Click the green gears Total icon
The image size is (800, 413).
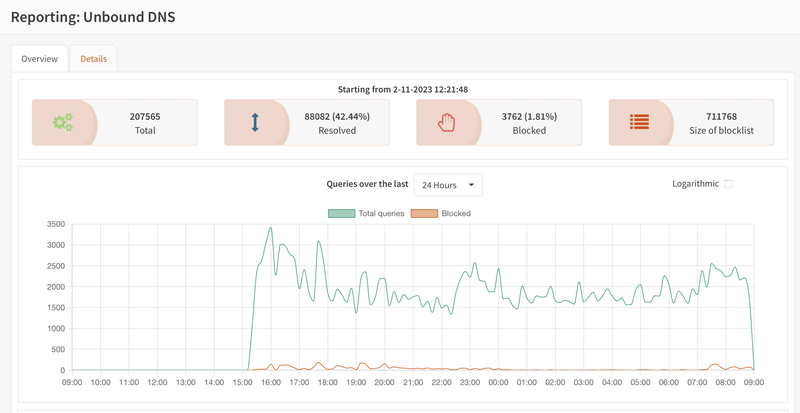coord(63,123)
